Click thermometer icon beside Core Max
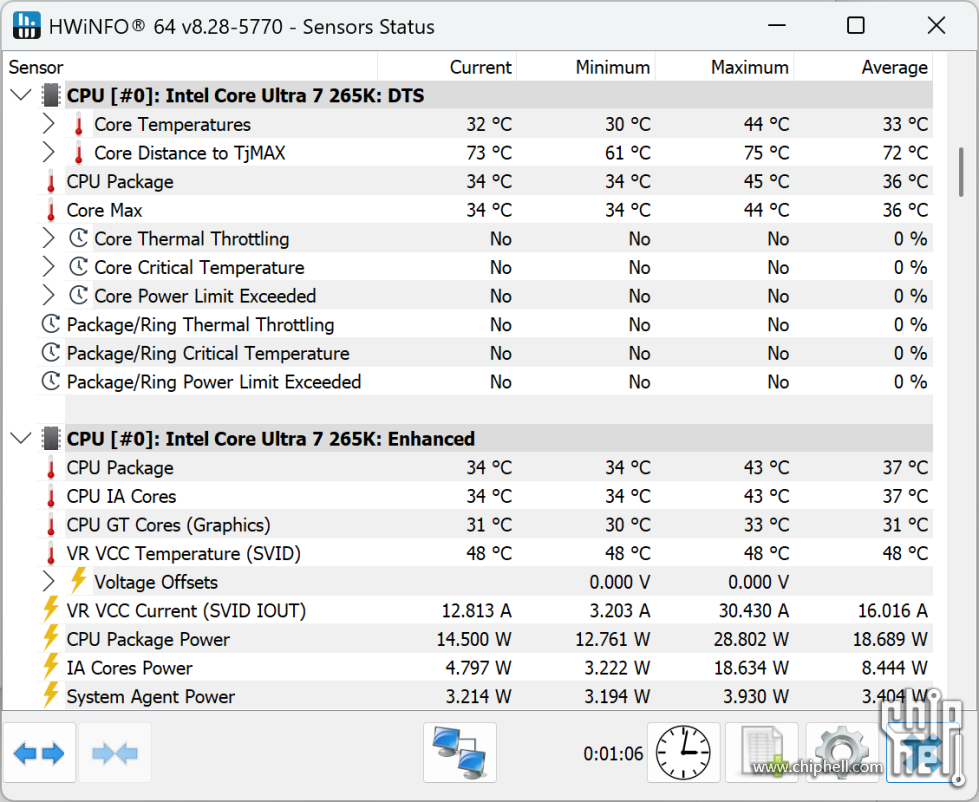Screen dimensions: 979x802 click(x=51, y=210)
